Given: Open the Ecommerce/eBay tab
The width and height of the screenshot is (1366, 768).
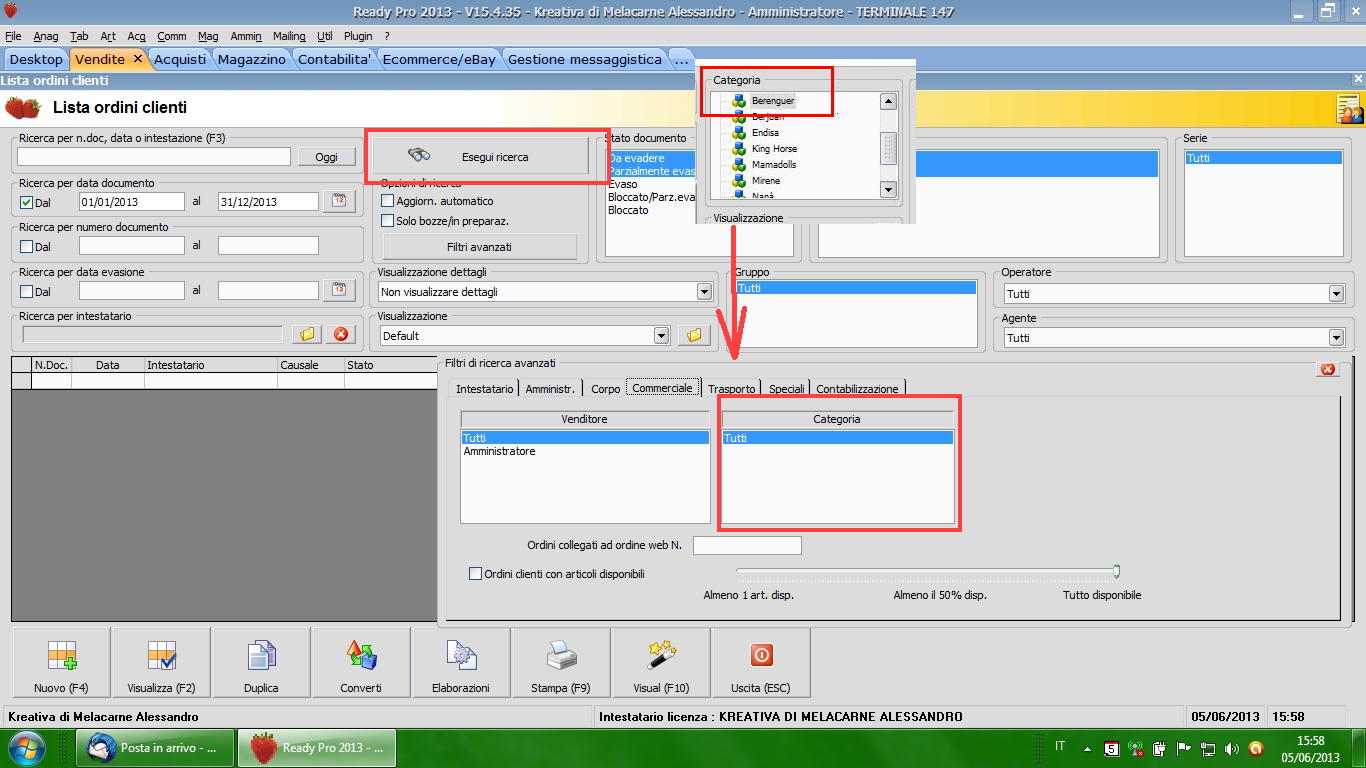Looking at the screenshot, I should (x=439, y=59).
